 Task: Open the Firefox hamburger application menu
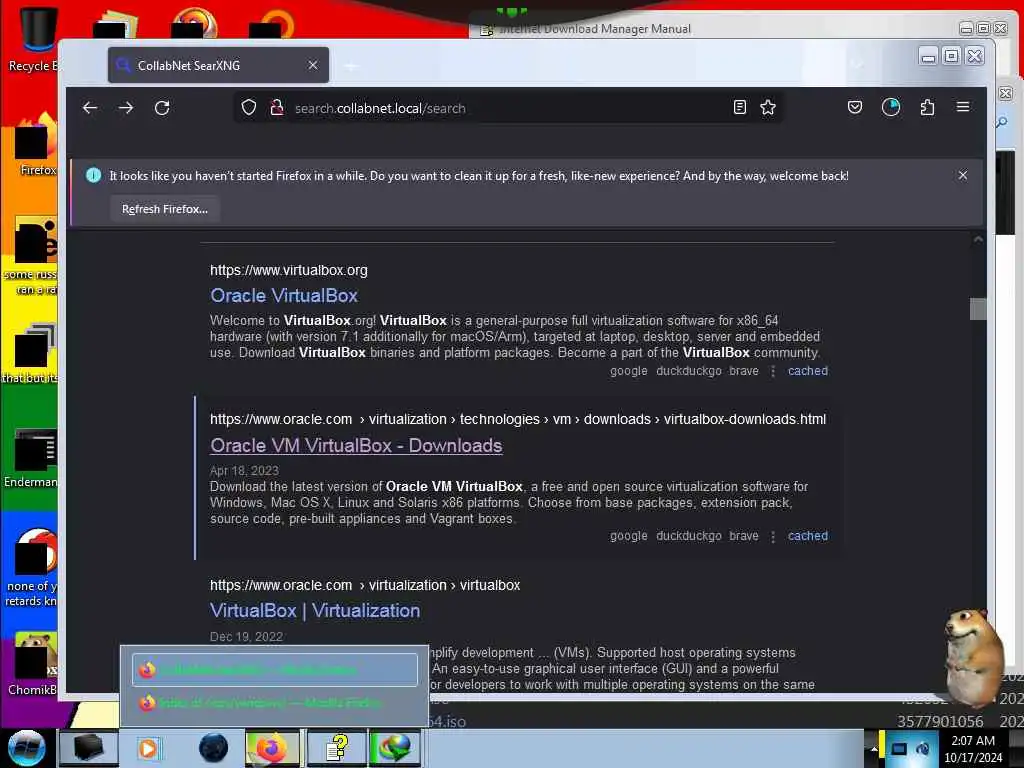pyautogui.click(x=963, y=107)
